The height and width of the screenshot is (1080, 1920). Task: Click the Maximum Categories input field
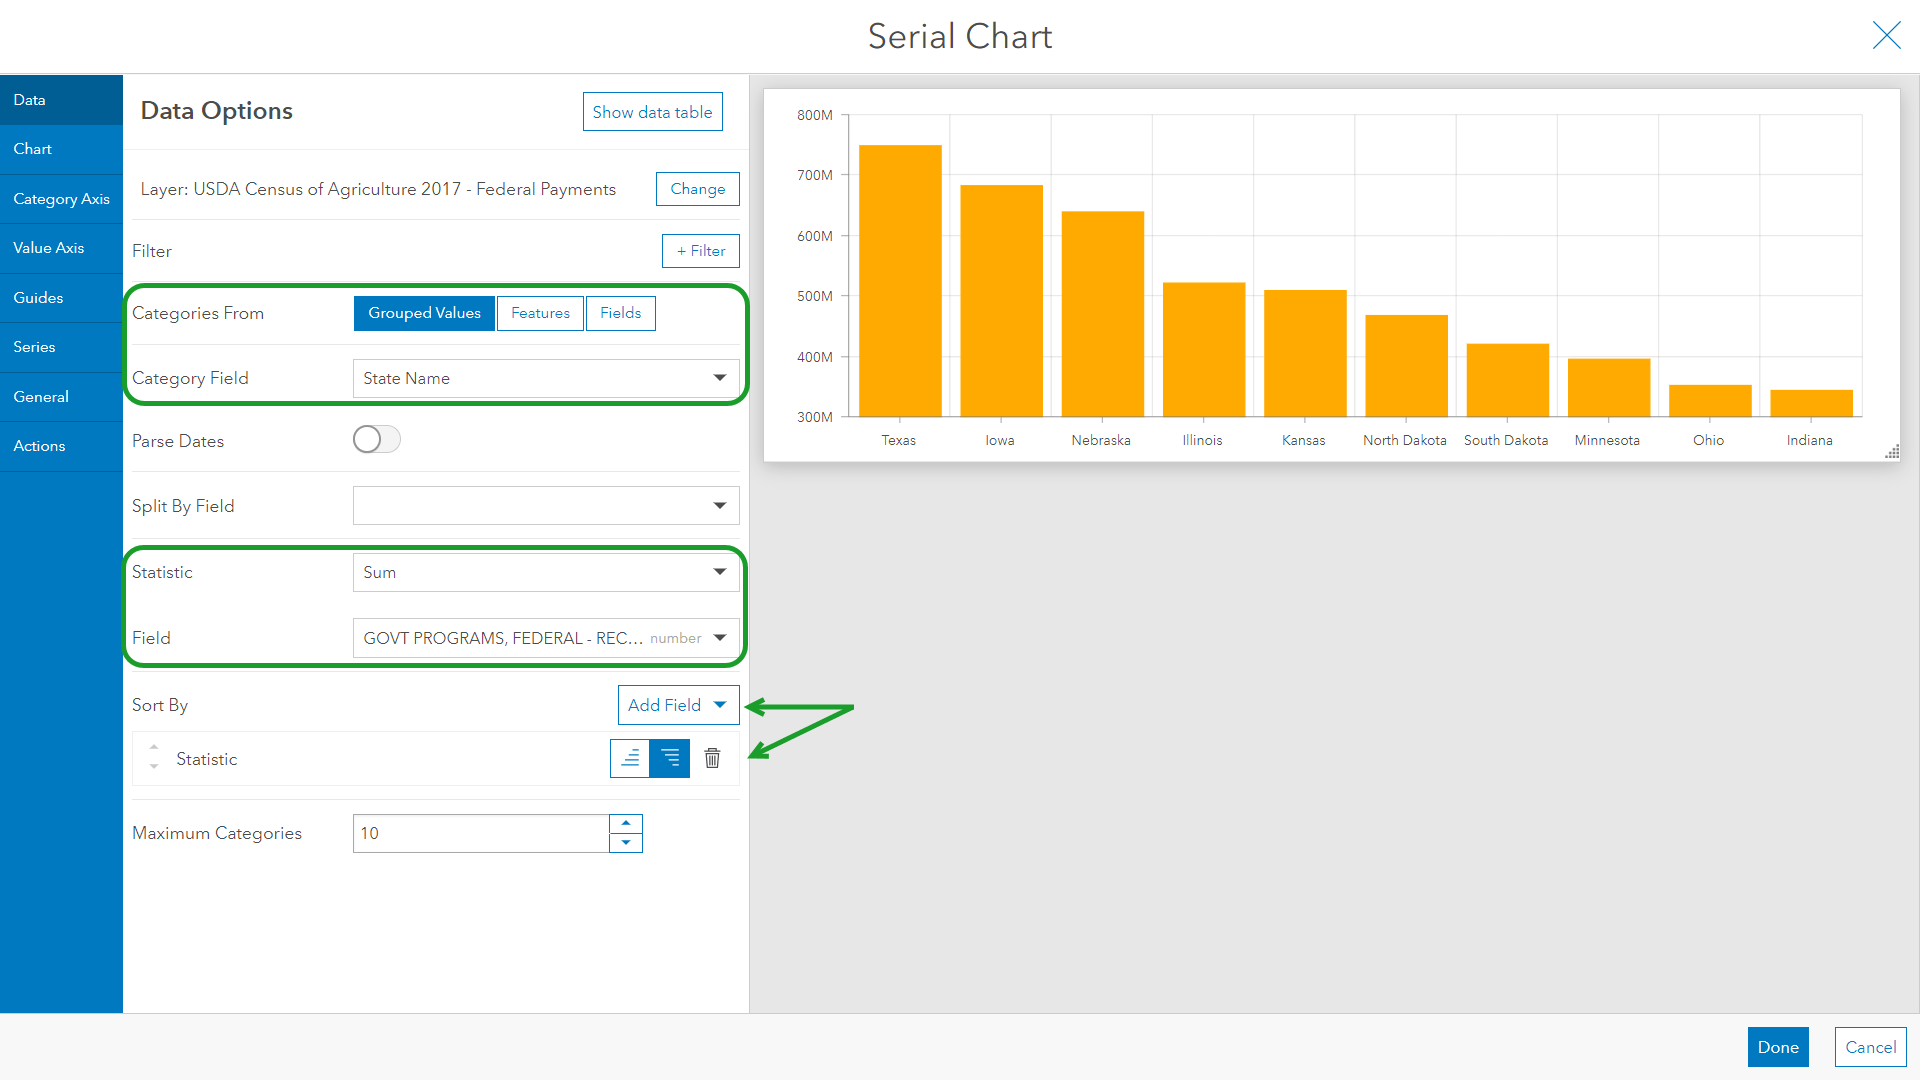[480, 833]
